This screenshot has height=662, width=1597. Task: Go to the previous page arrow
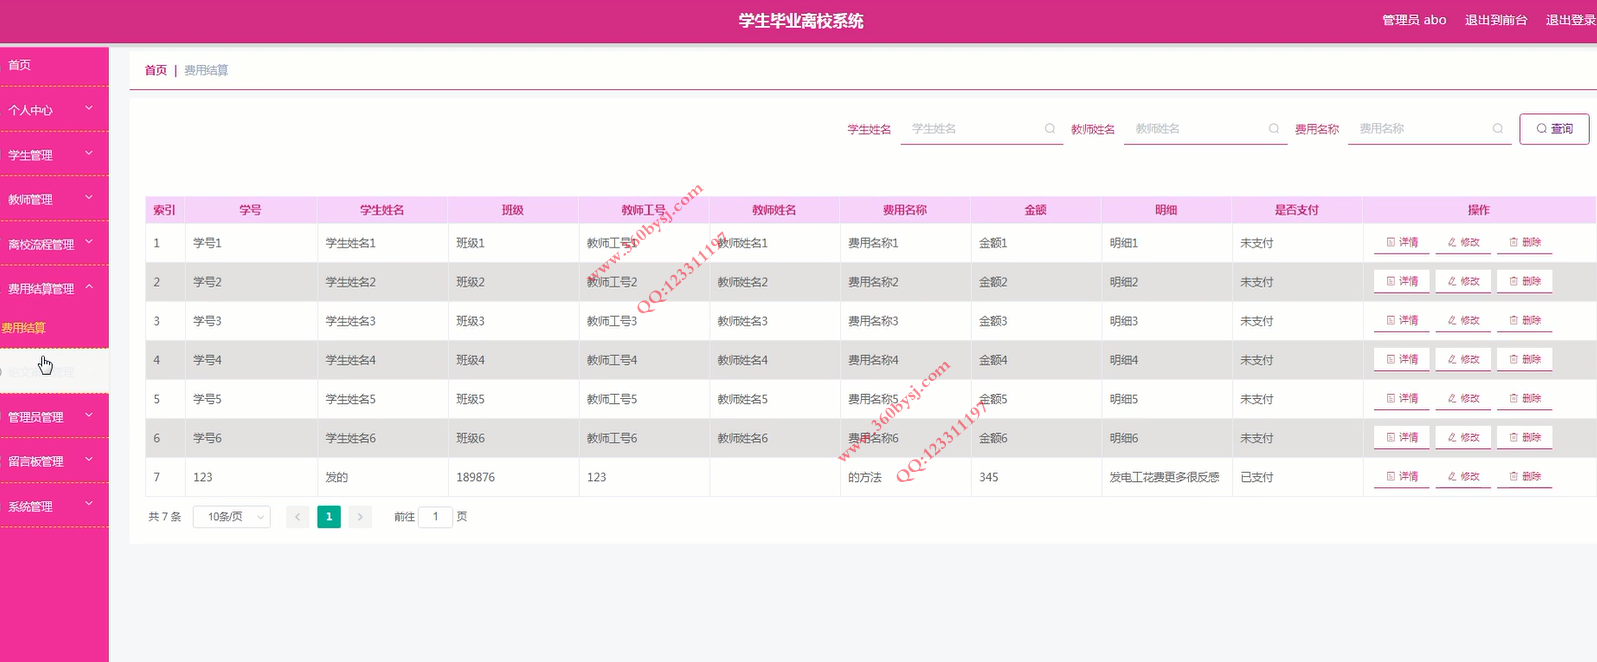coord(297,517)
